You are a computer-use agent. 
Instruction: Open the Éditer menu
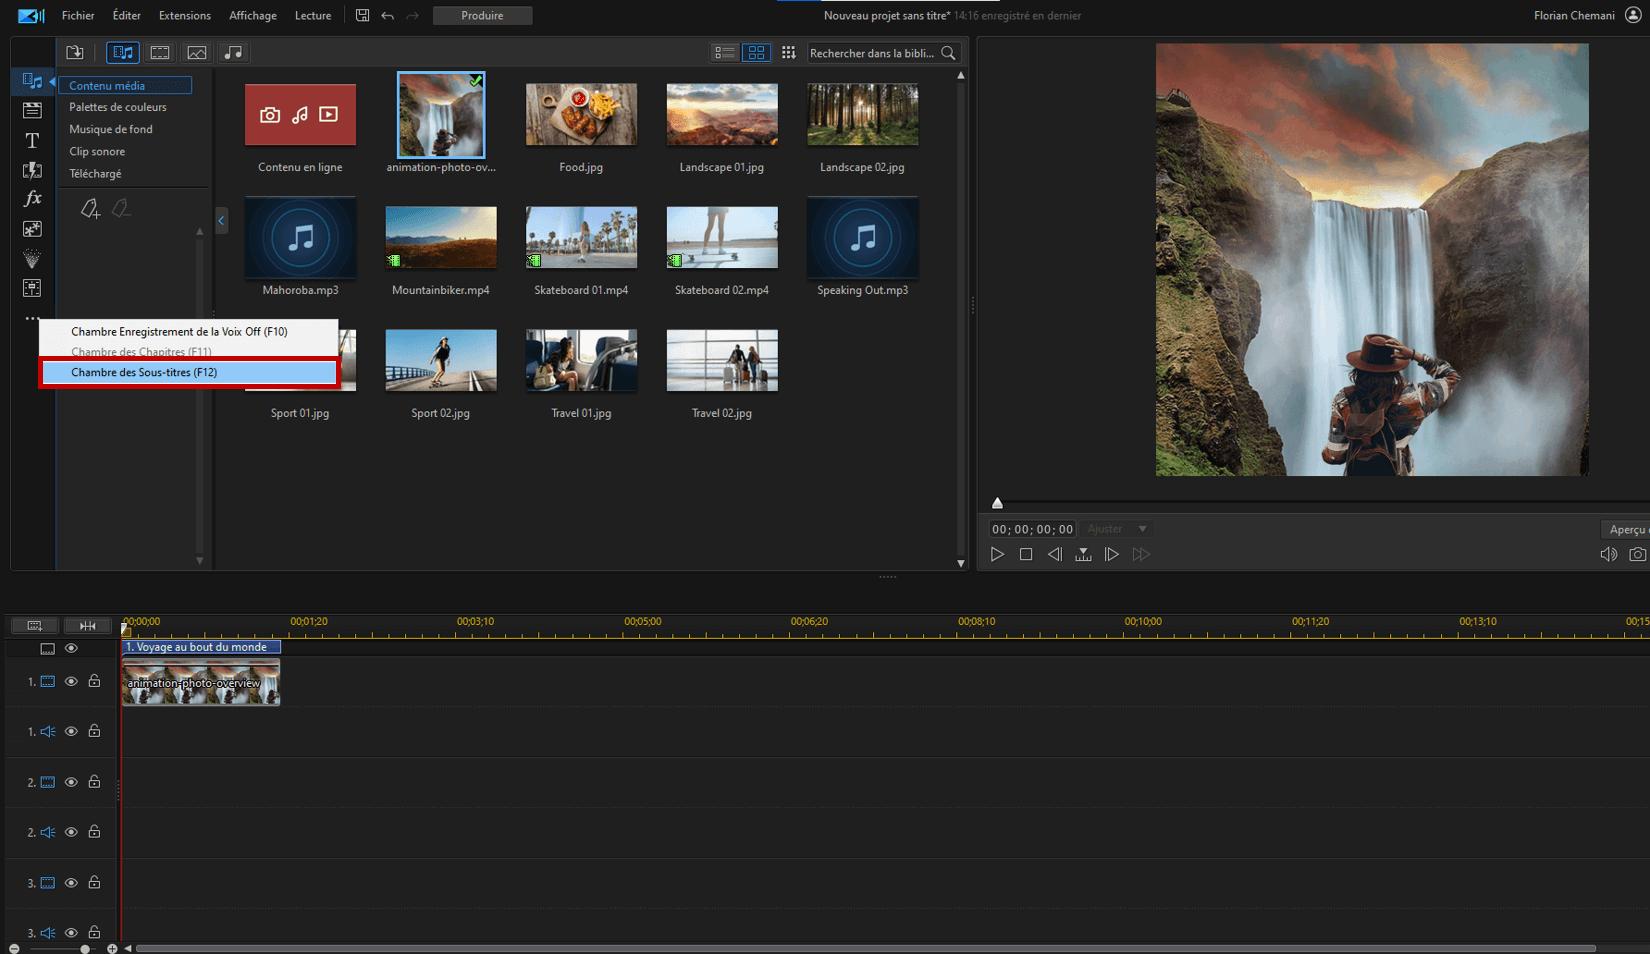[x=126, y=15]
